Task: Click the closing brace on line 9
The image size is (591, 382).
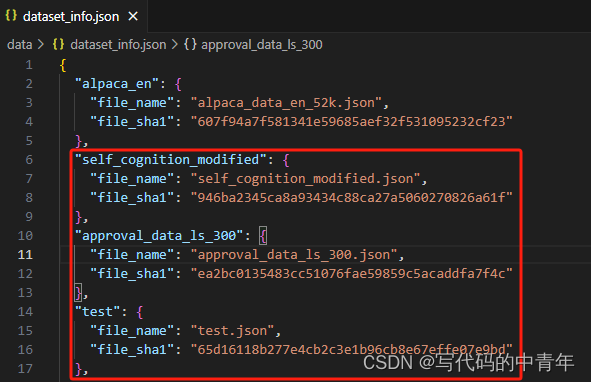Action: [78, 217]
